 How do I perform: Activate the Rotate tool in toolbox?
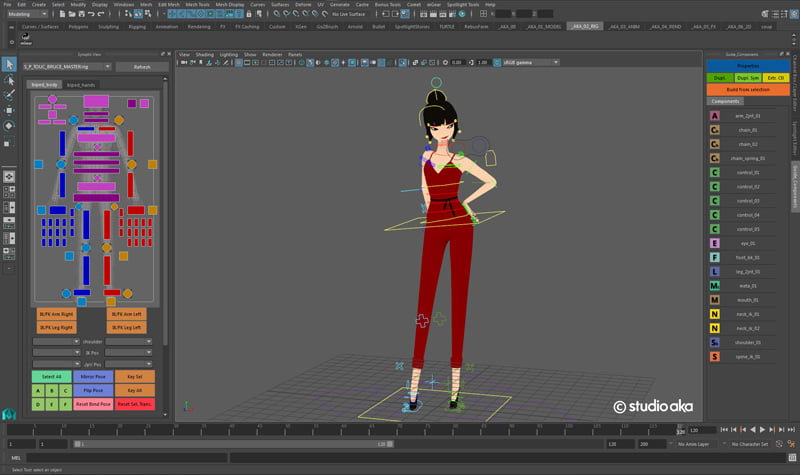9,126
